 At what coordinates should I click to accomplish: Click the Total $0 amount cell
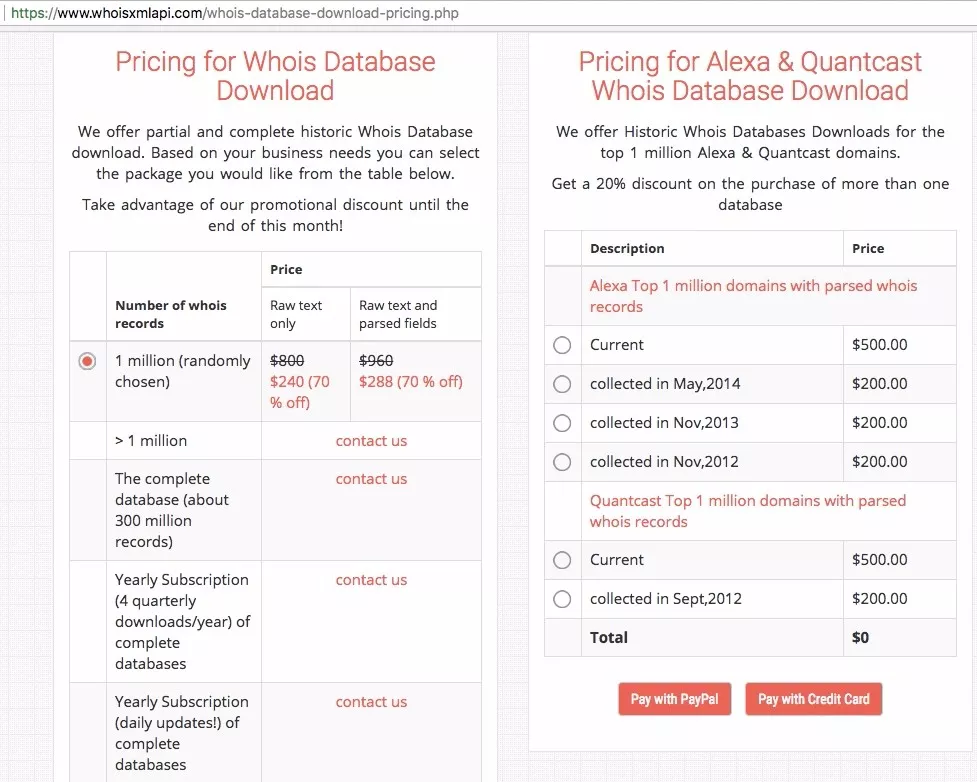pos(861,638)
